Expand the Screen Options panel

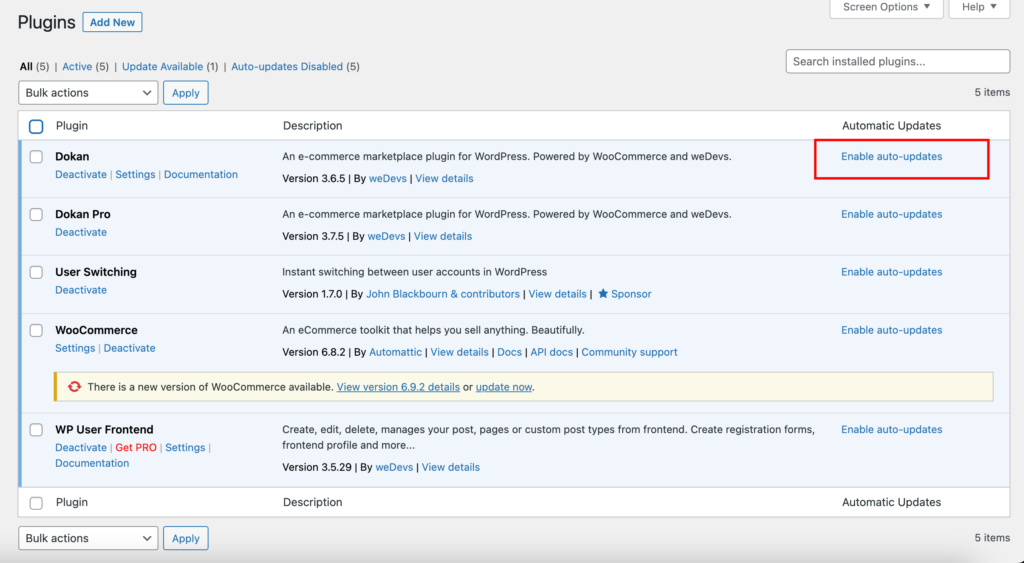coord(886,7)
